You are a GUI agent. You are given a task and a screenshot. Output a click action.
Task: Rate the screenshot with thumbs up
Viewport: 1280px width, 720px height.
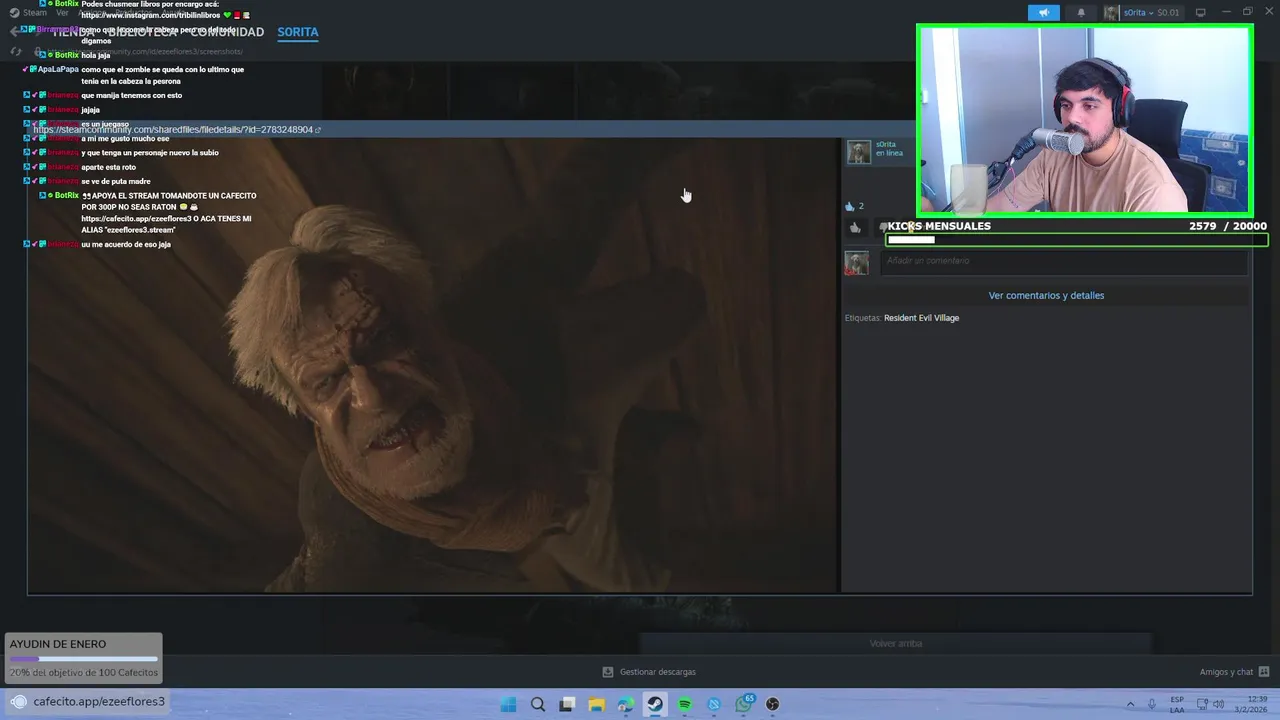point(855,228)
